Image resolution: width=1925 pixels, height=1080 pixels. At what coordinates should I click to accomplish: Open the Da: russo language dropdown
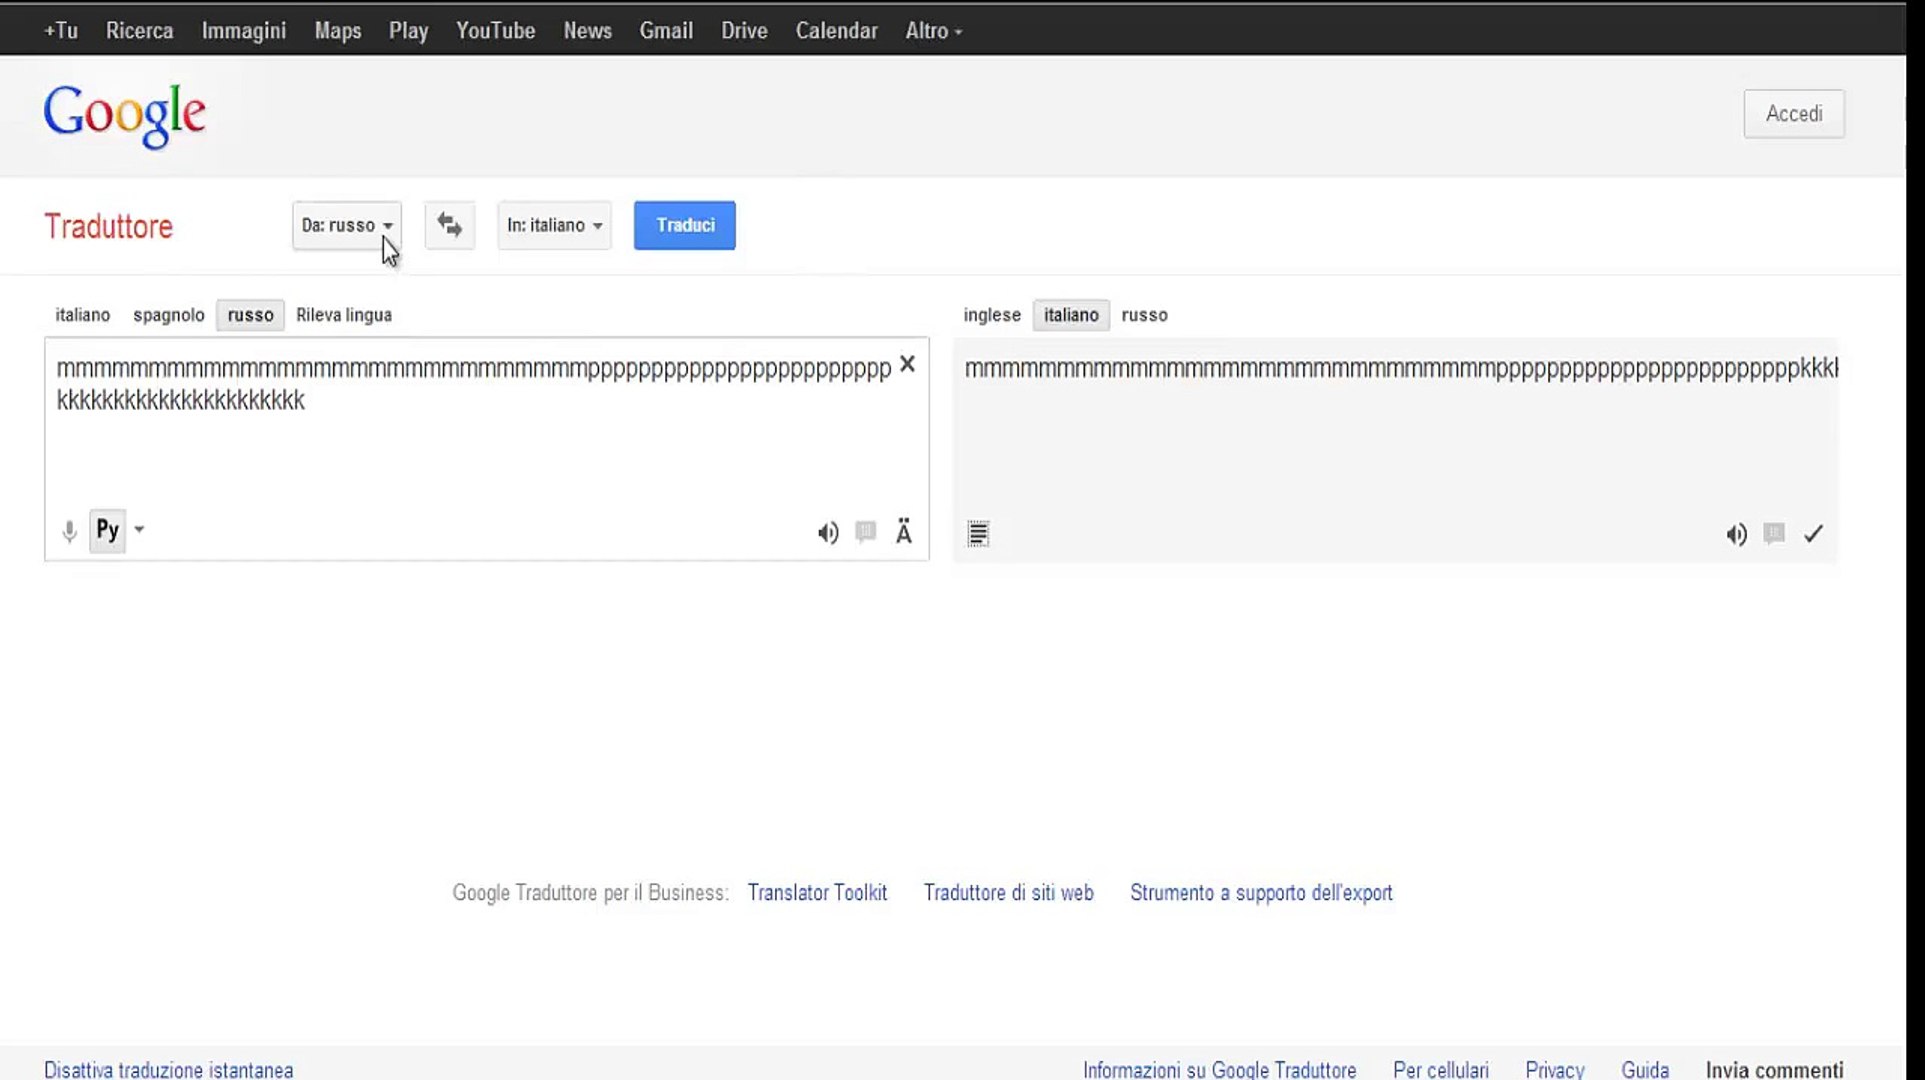[346, 225]
